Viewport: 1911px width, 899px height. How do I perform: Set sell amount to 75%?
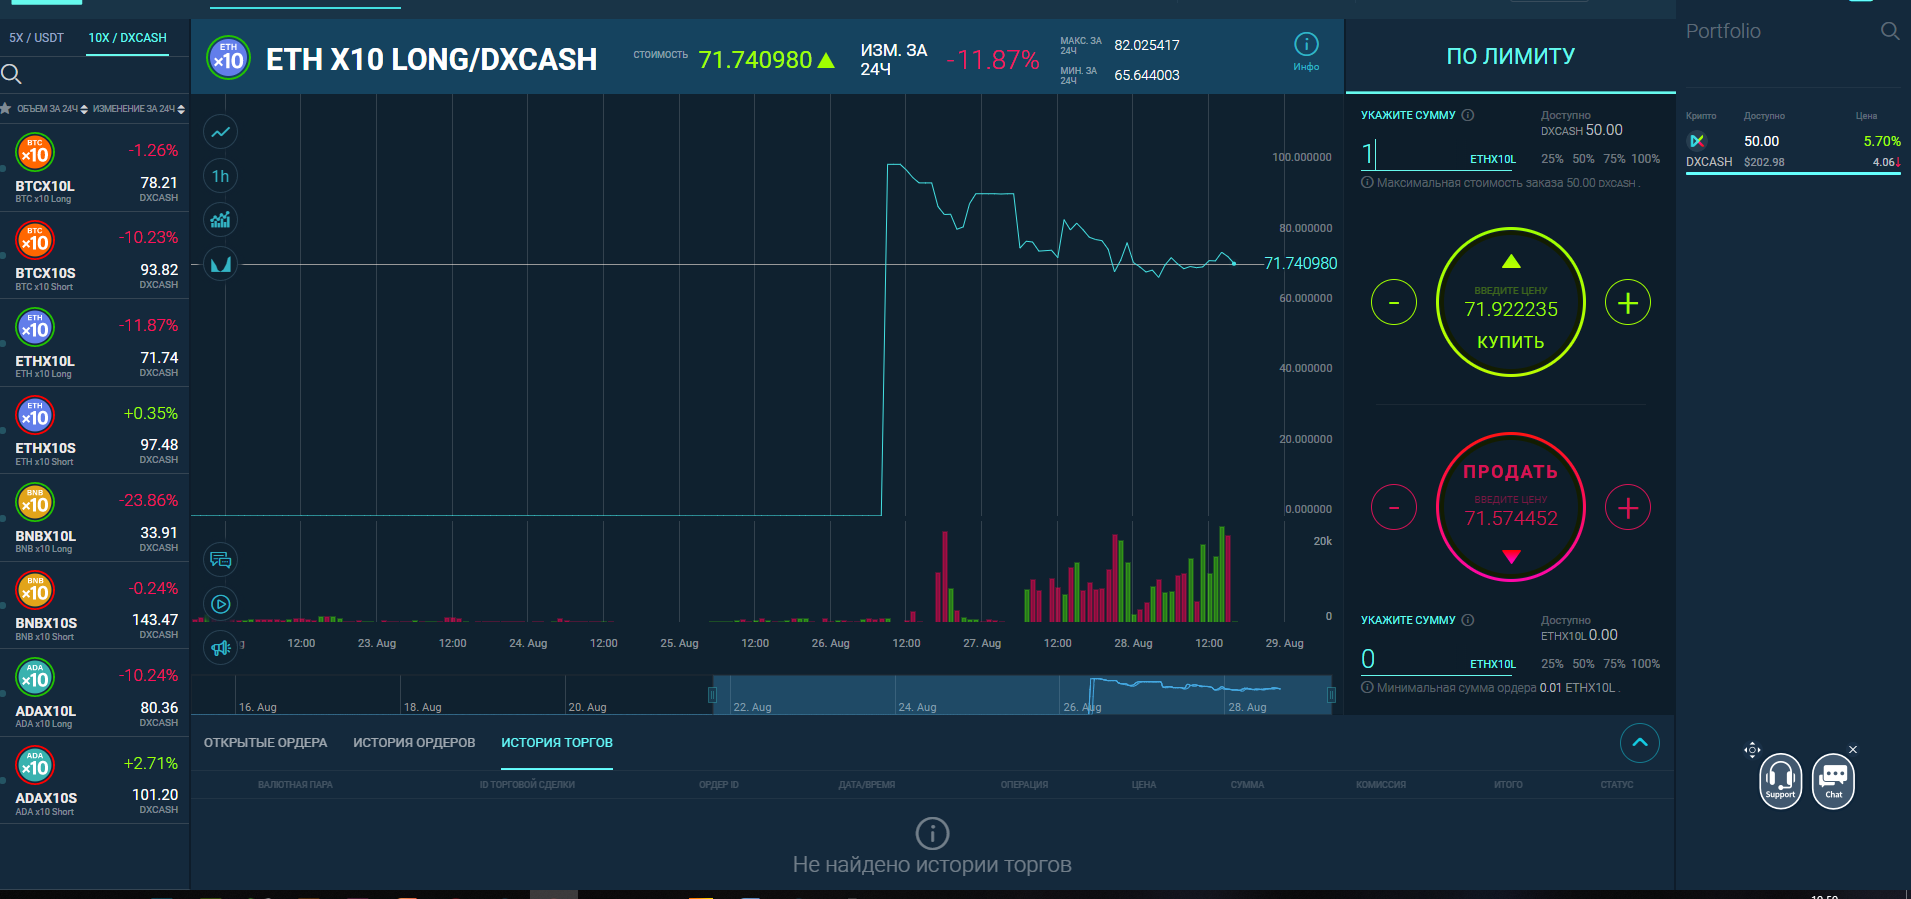pos(1614,664)
